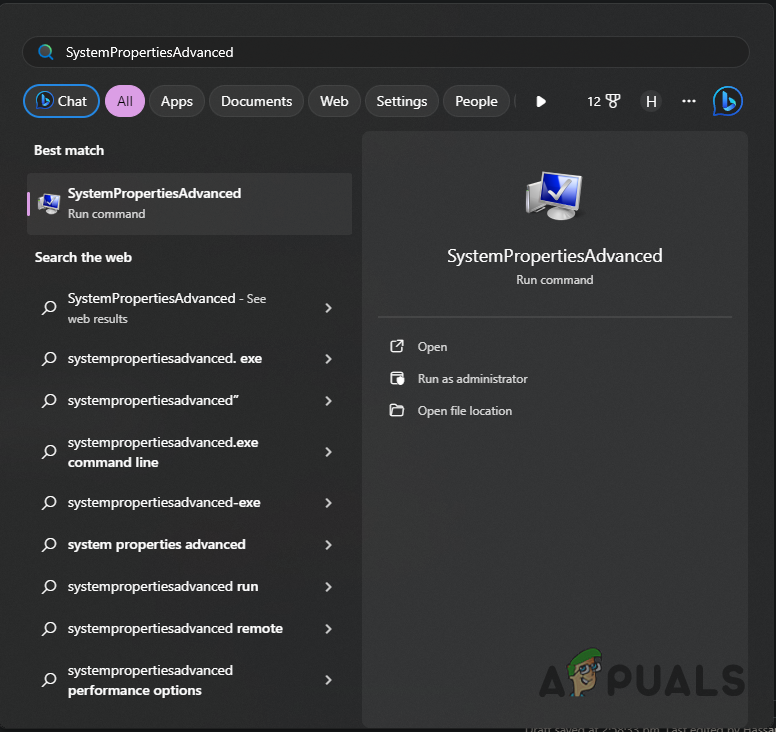Expand chevron for 'systempropertiesadvanced-exe'
This screenshot has width=776, height=732.
click(328, 503)
